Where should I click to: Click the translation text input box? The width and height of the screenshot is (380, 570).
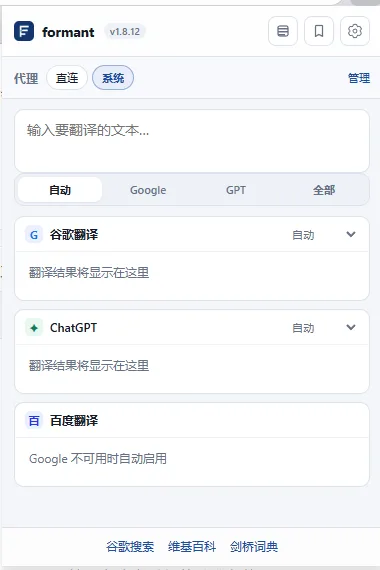192,141
